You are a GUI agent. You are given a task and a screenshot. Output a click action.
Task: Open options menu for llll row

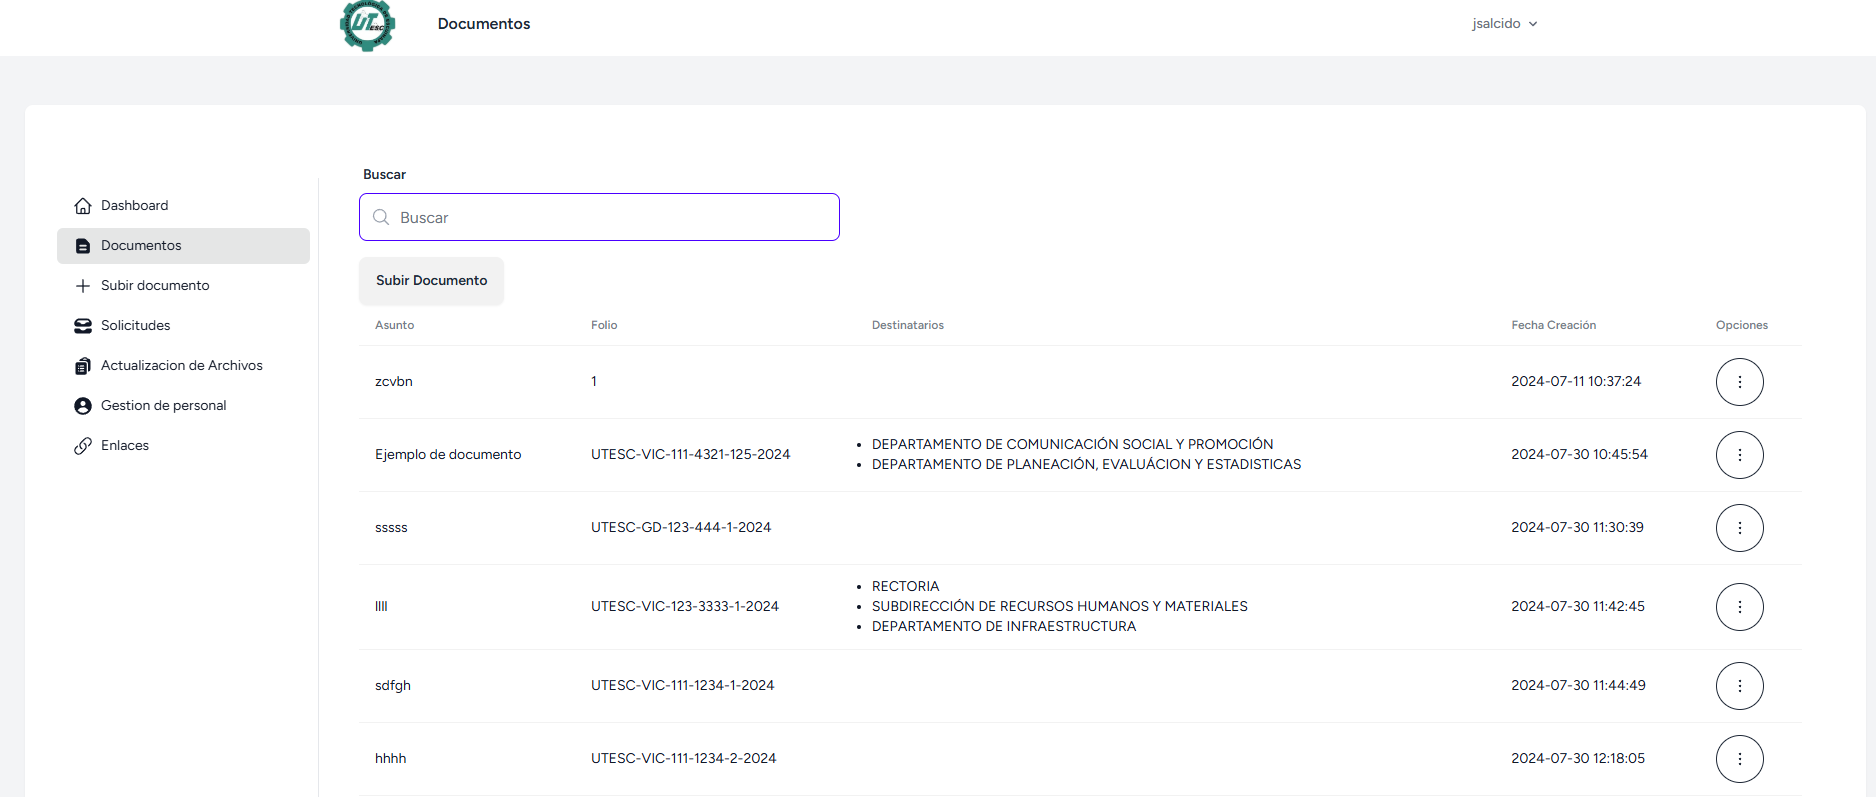[1739, 607]
